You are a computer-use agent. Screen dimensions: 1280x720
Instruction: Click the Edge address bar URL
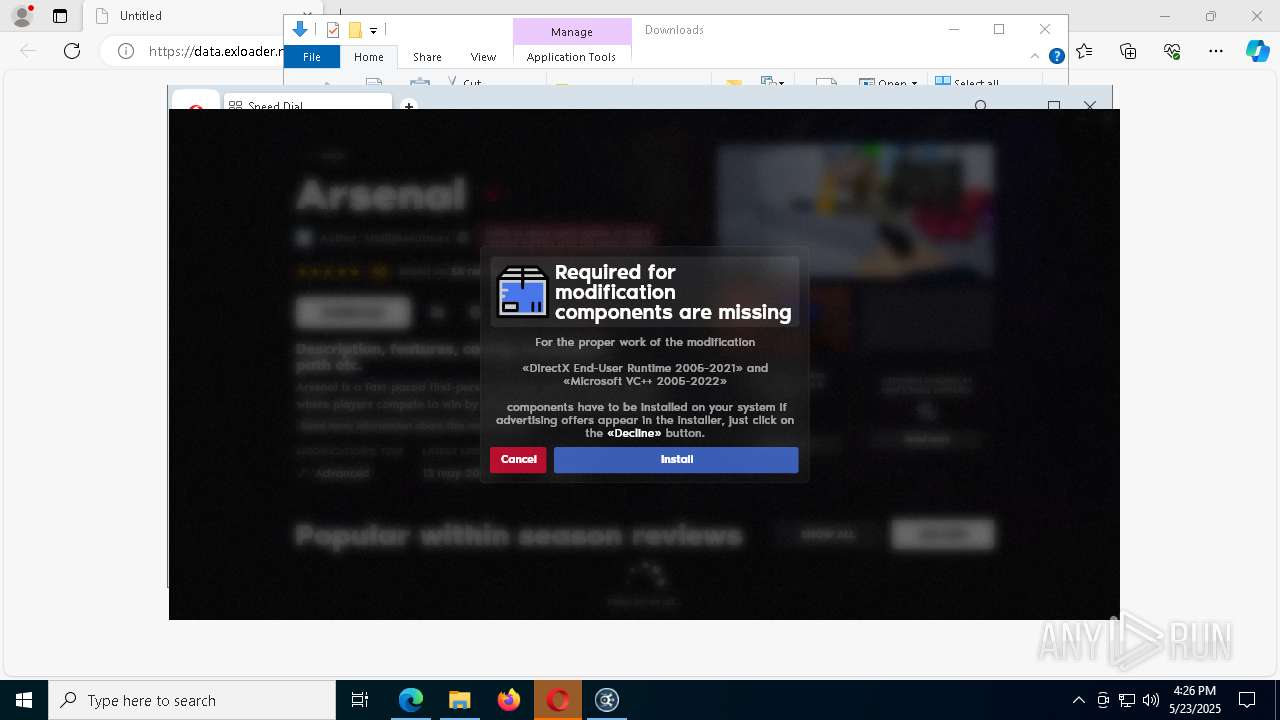tap(216, 51)
